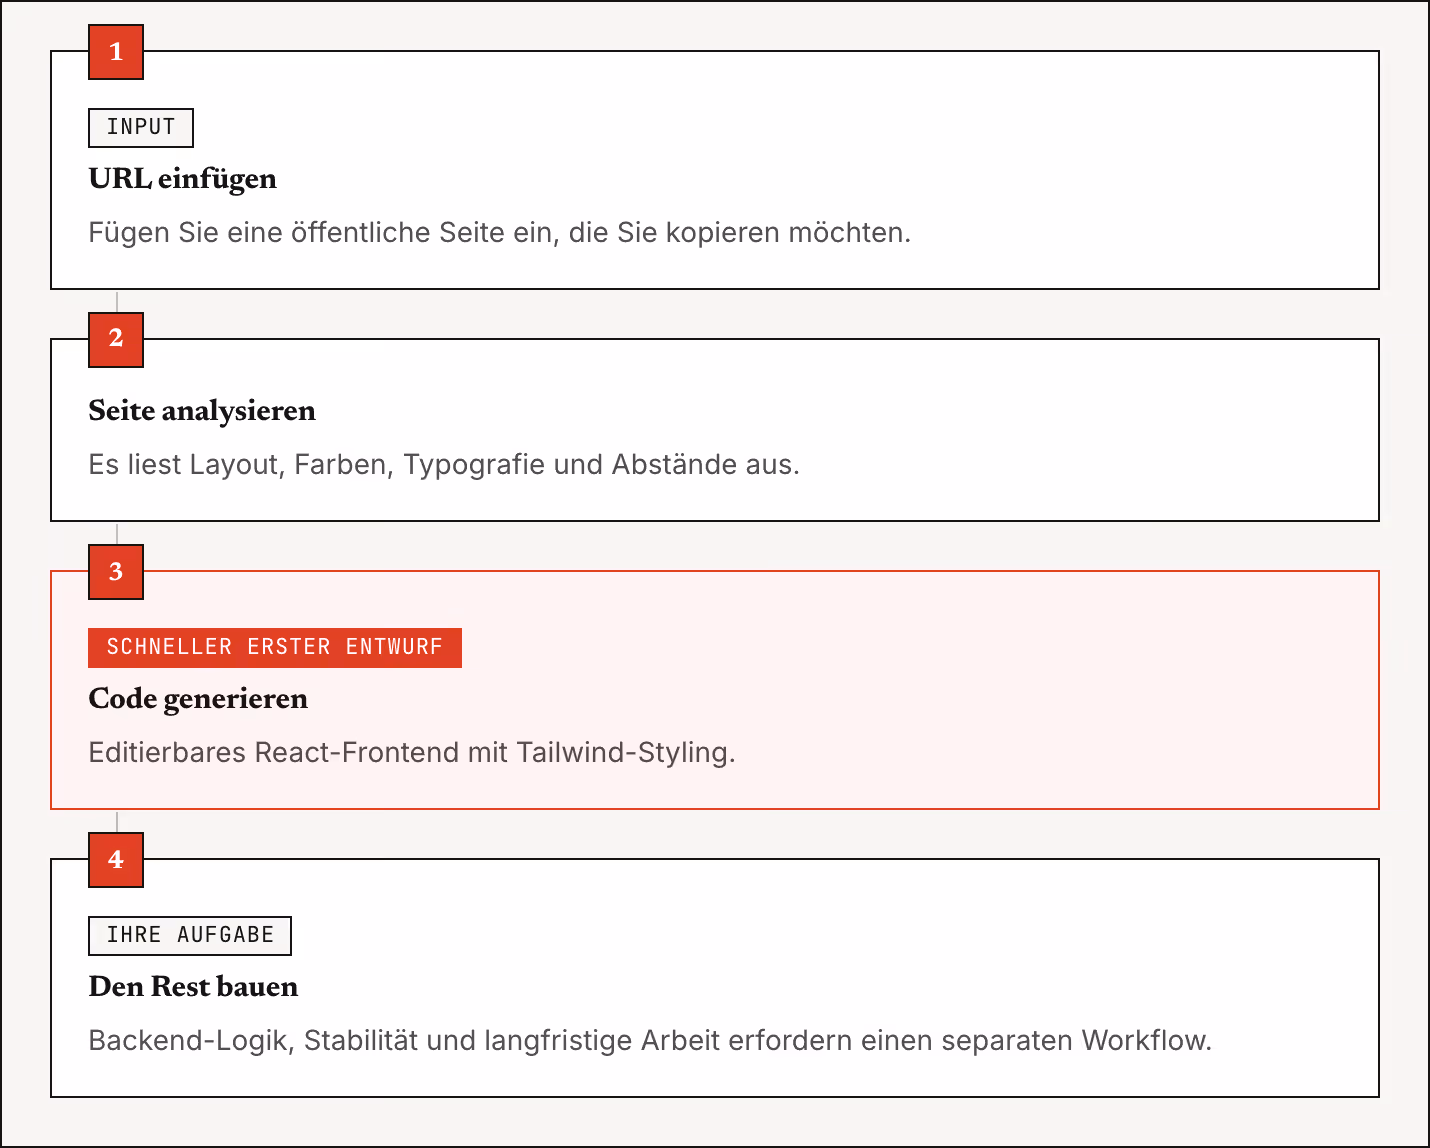Click the red step 1 number badge
This screenshot has height=1148, width=1430.
click(116, 52)
